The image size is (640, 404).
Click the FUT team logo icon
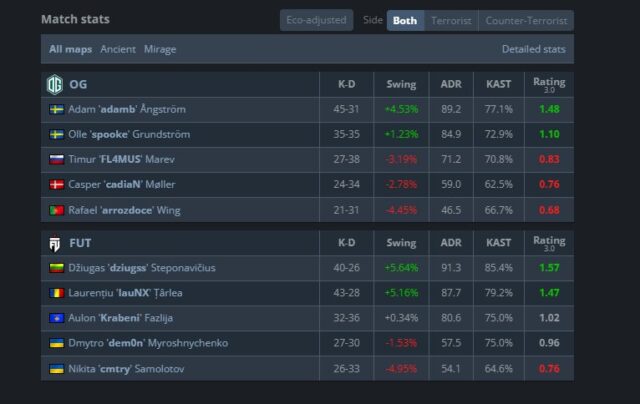(x=55, y=243)
